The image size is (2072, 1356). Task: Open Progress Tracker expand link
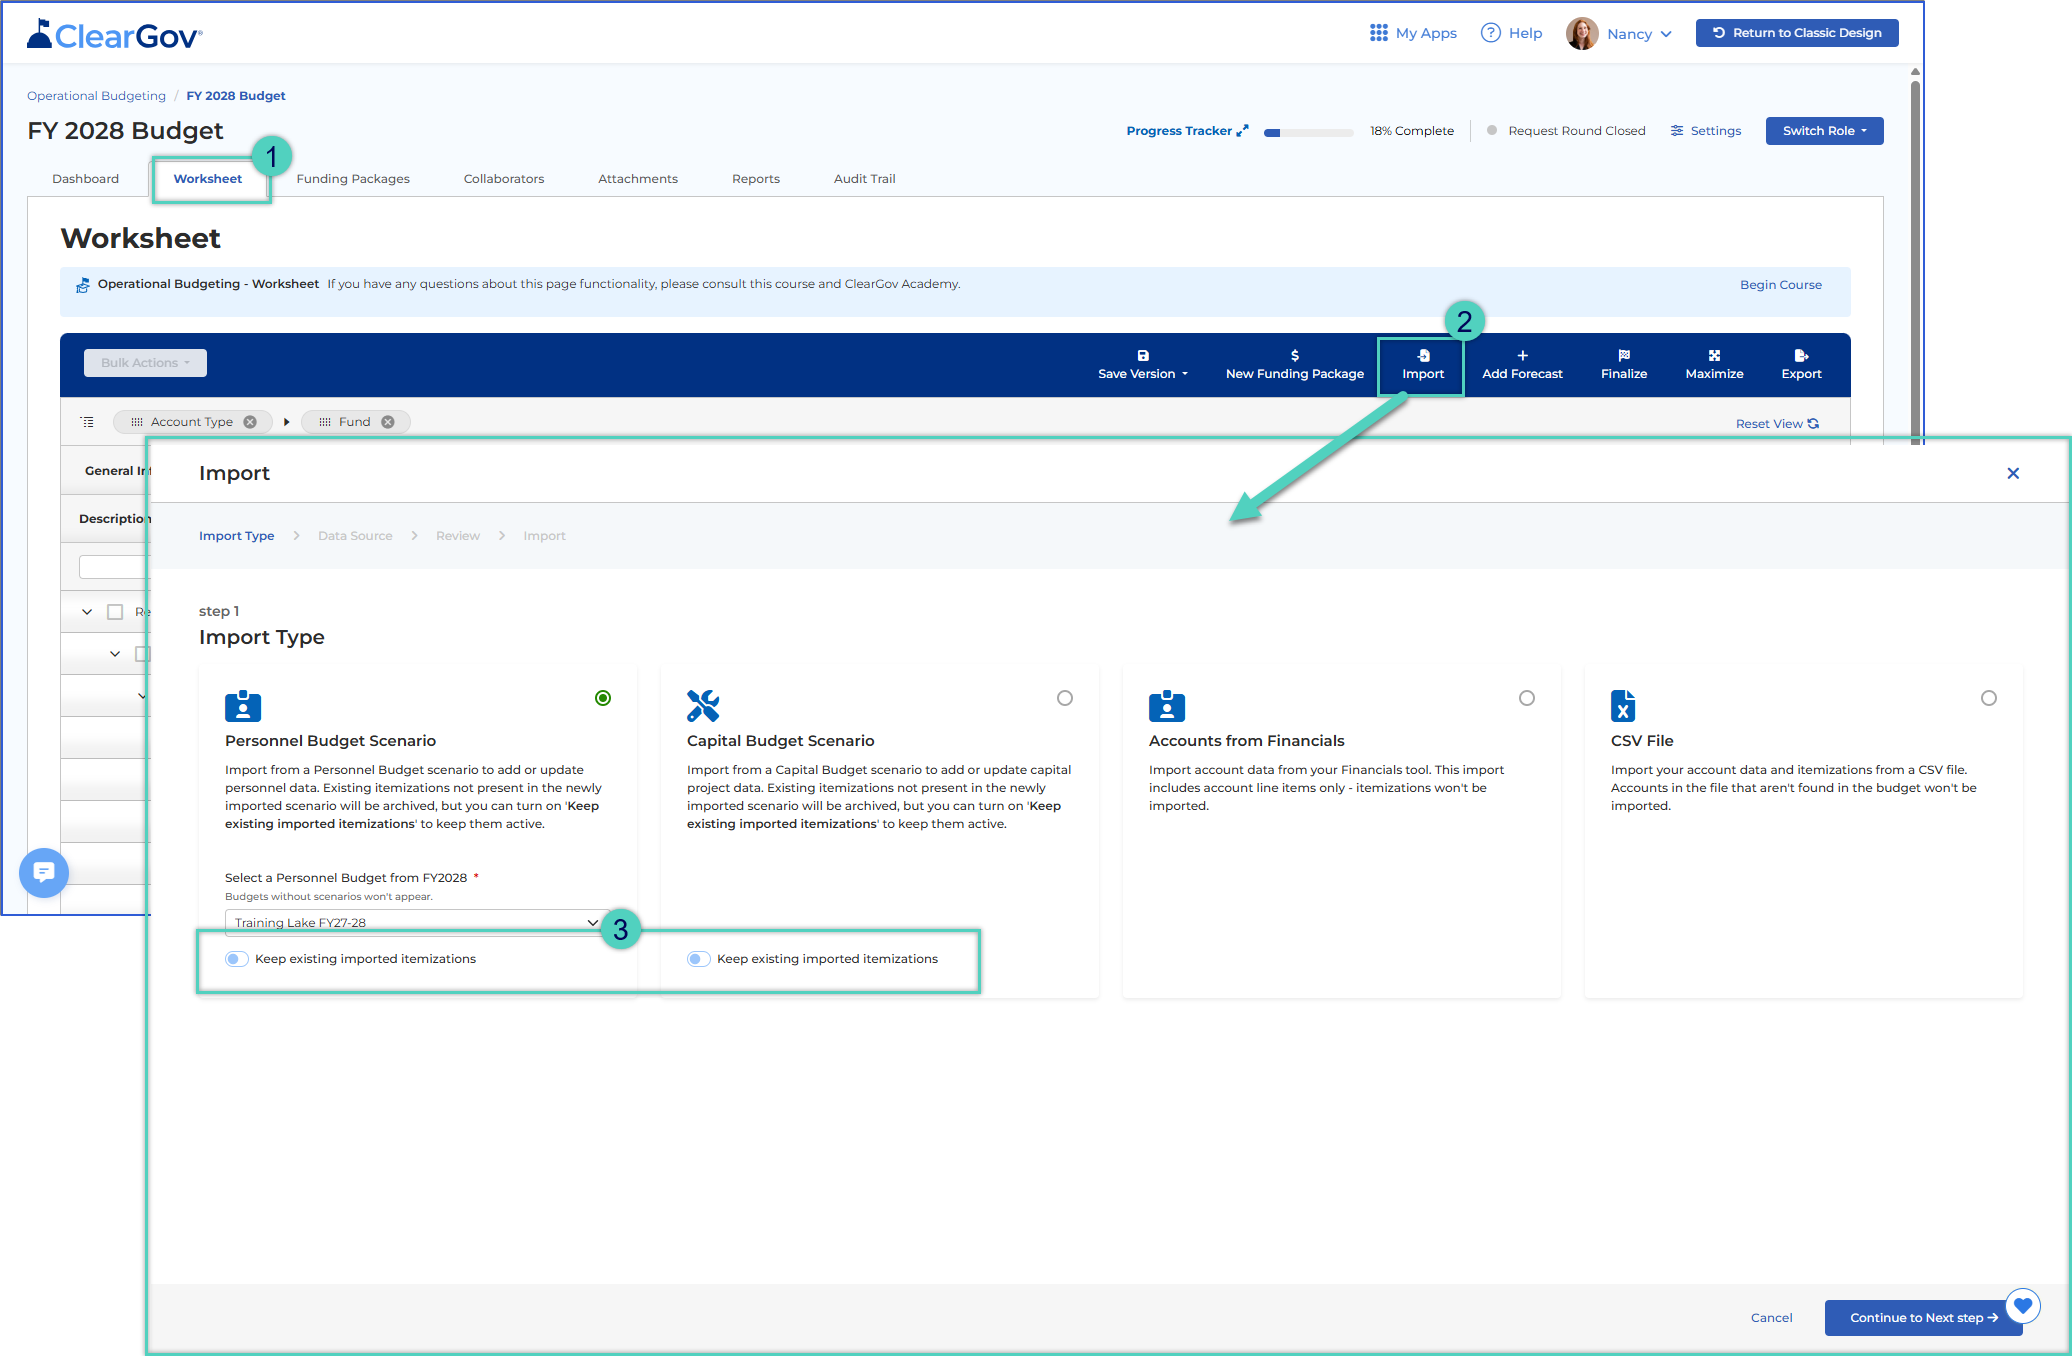(x=1187, y=131)
